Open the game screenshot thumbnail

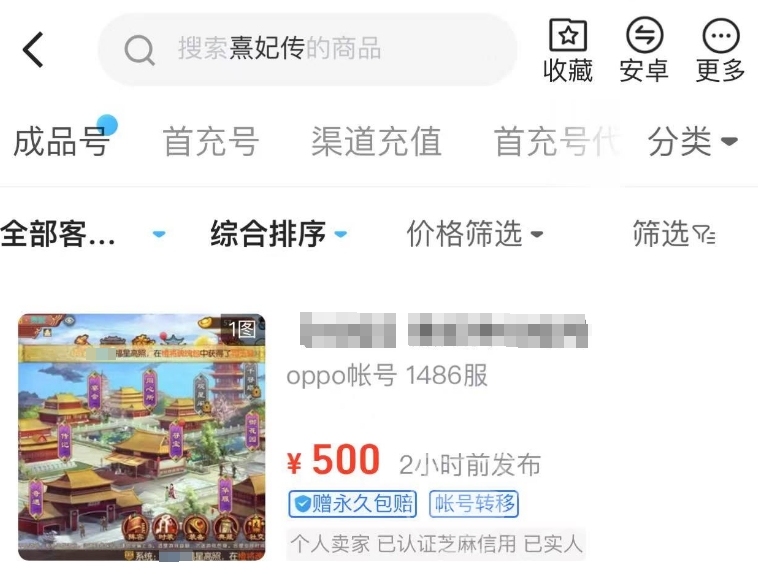click(142, 437)
